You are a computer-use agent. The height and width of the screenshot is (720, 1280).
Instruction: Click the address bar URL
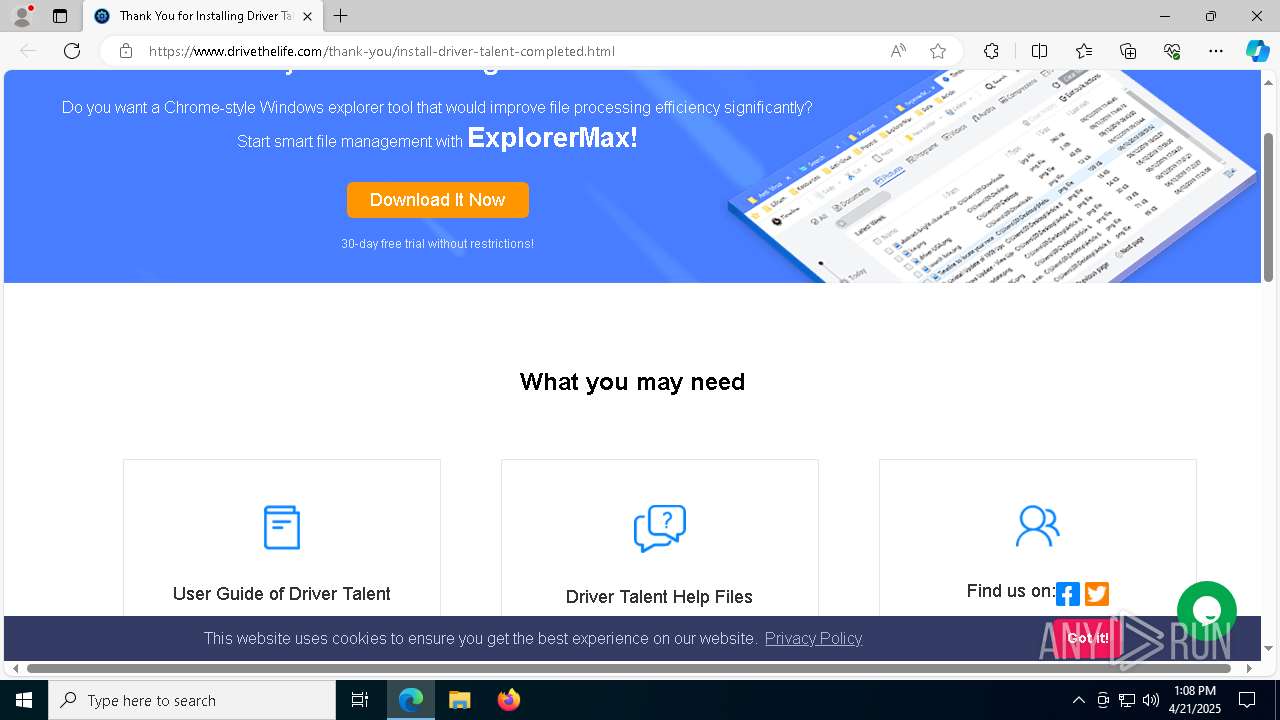click(x=381, y=51)
